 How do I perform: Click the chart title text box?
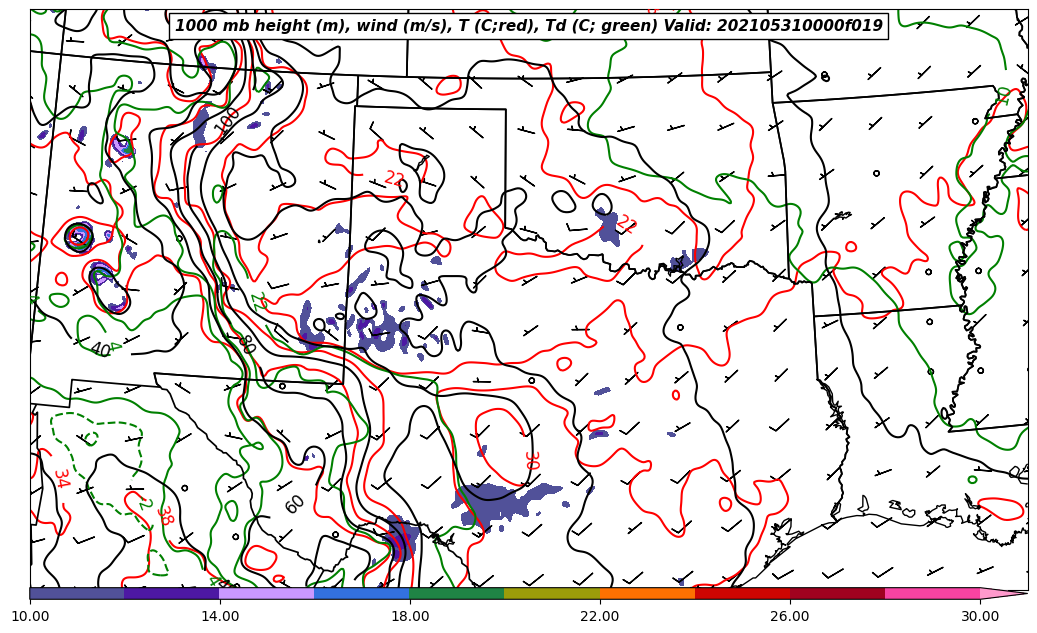click(x=528, y=26)
